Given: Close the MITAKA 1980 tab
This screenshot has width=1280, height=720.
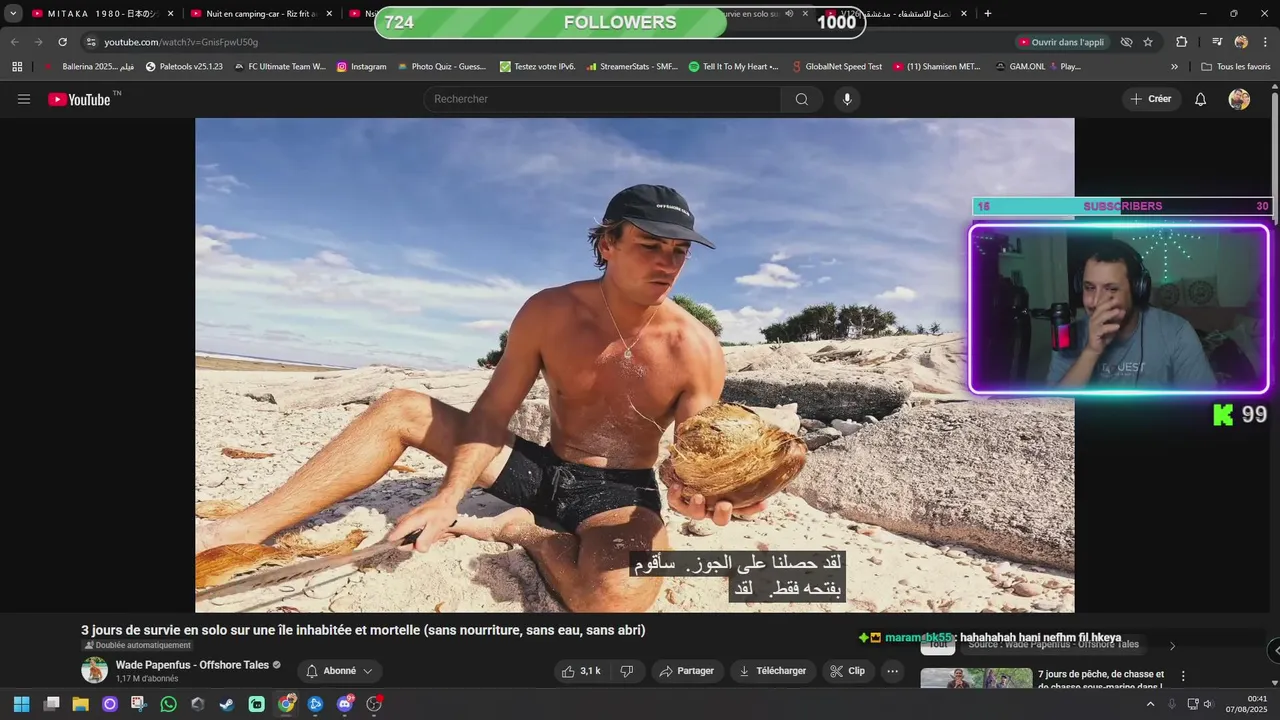Looking at the screenshot, I should pos(170,14).
